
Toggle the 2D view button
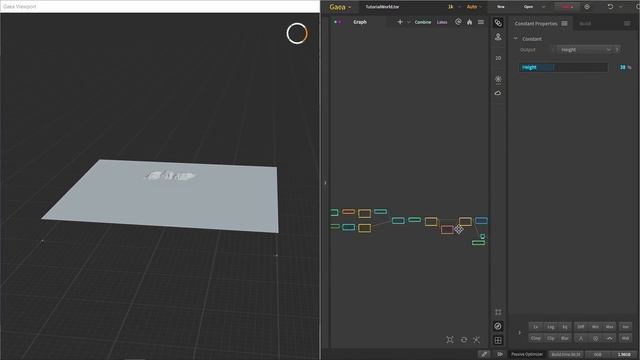(x=498, y=58)
